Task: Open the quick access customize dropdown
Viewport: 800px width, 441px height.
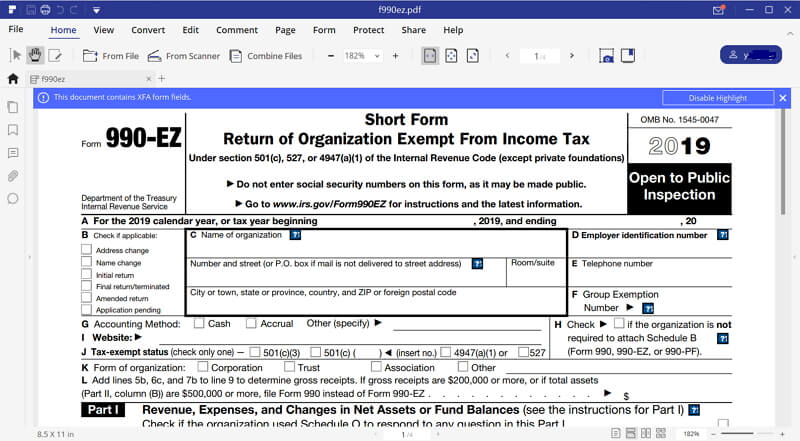Action: 96,10
